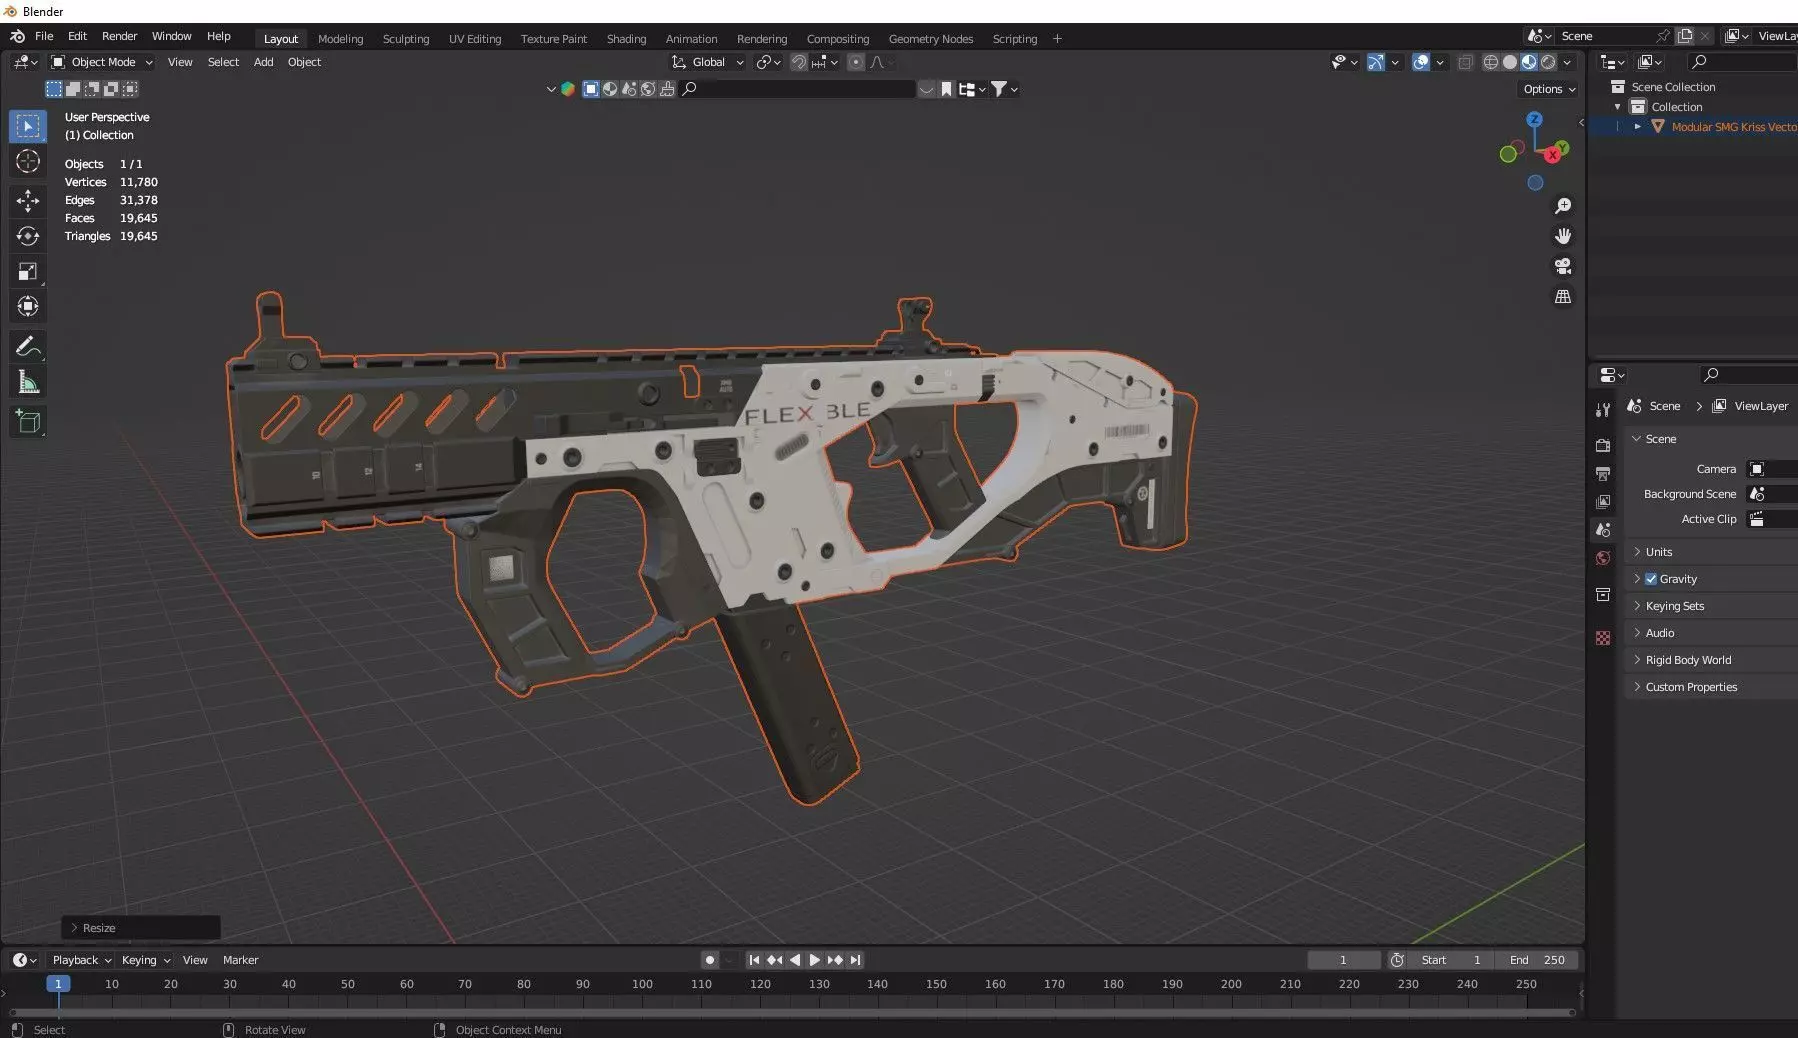The height and width of the screenshot is (1038, 1798).
Task: Open the Texture properties tab
Action: point(1603,638)
